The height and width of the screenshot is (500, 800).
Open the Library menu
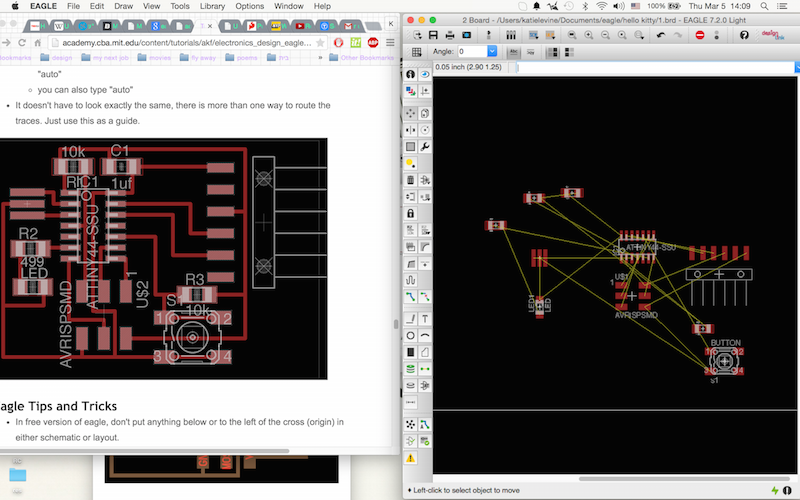[x=212, y=6]
